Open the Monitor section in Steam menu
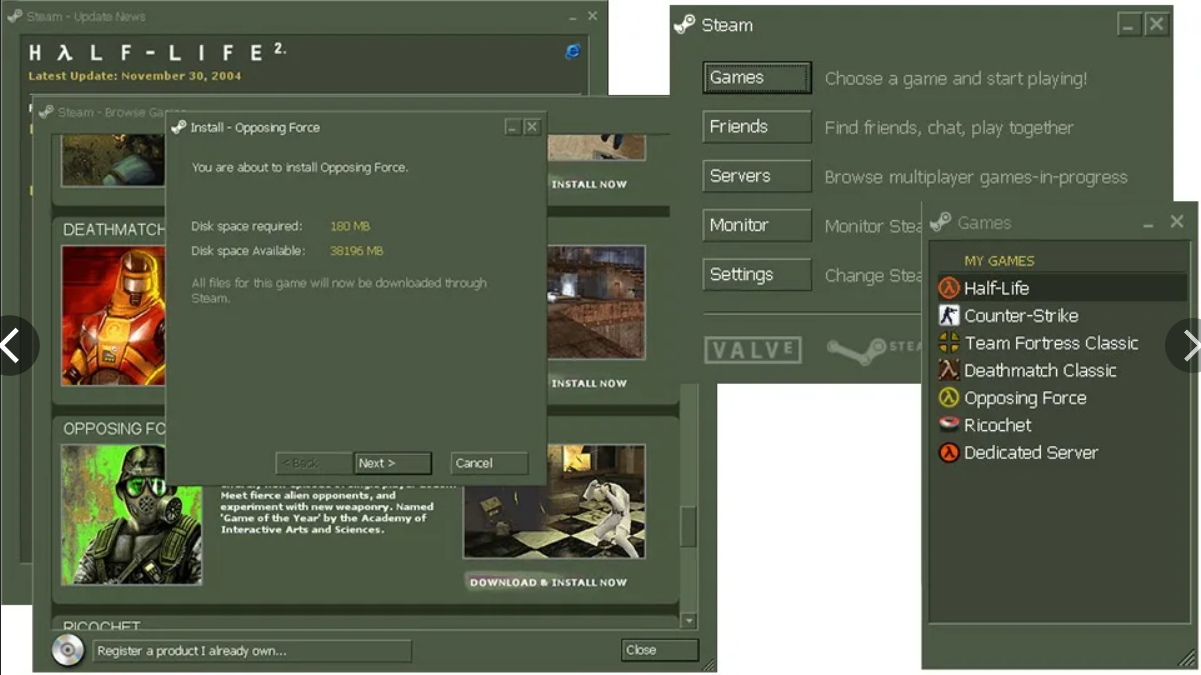Screen dimensions: 1201x675 757,225
